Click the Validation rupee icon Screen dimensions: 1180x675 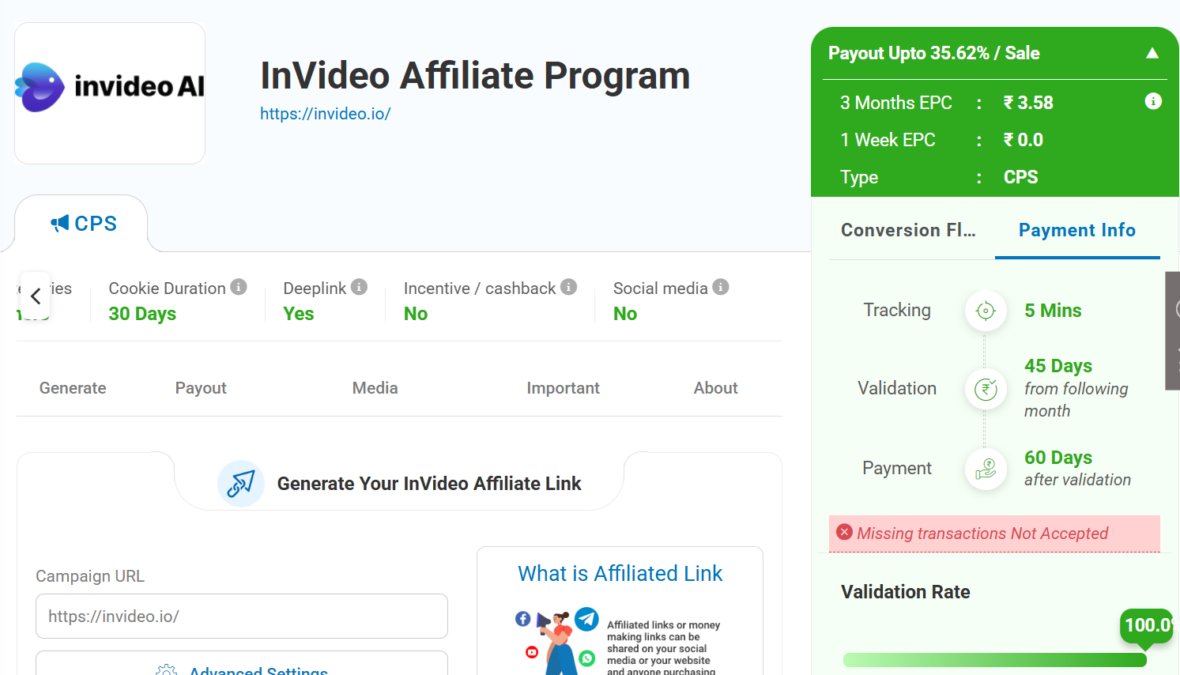tap(985, 389)
